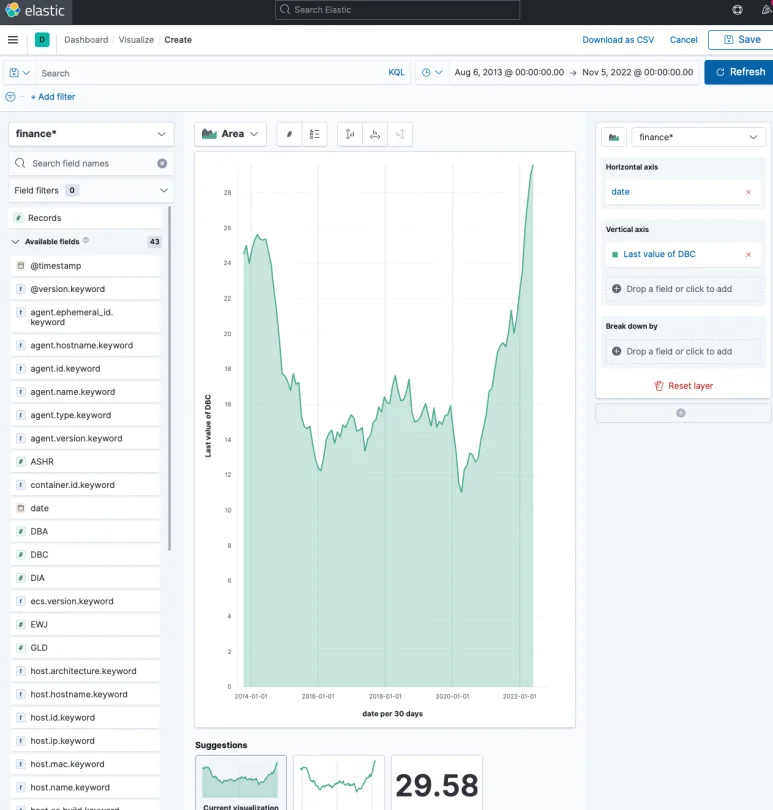Expand the Field filters dropdown
Image resolution: width=773 pixels, height=810 pixels.
pyautogui.click(x=164, y=190)
